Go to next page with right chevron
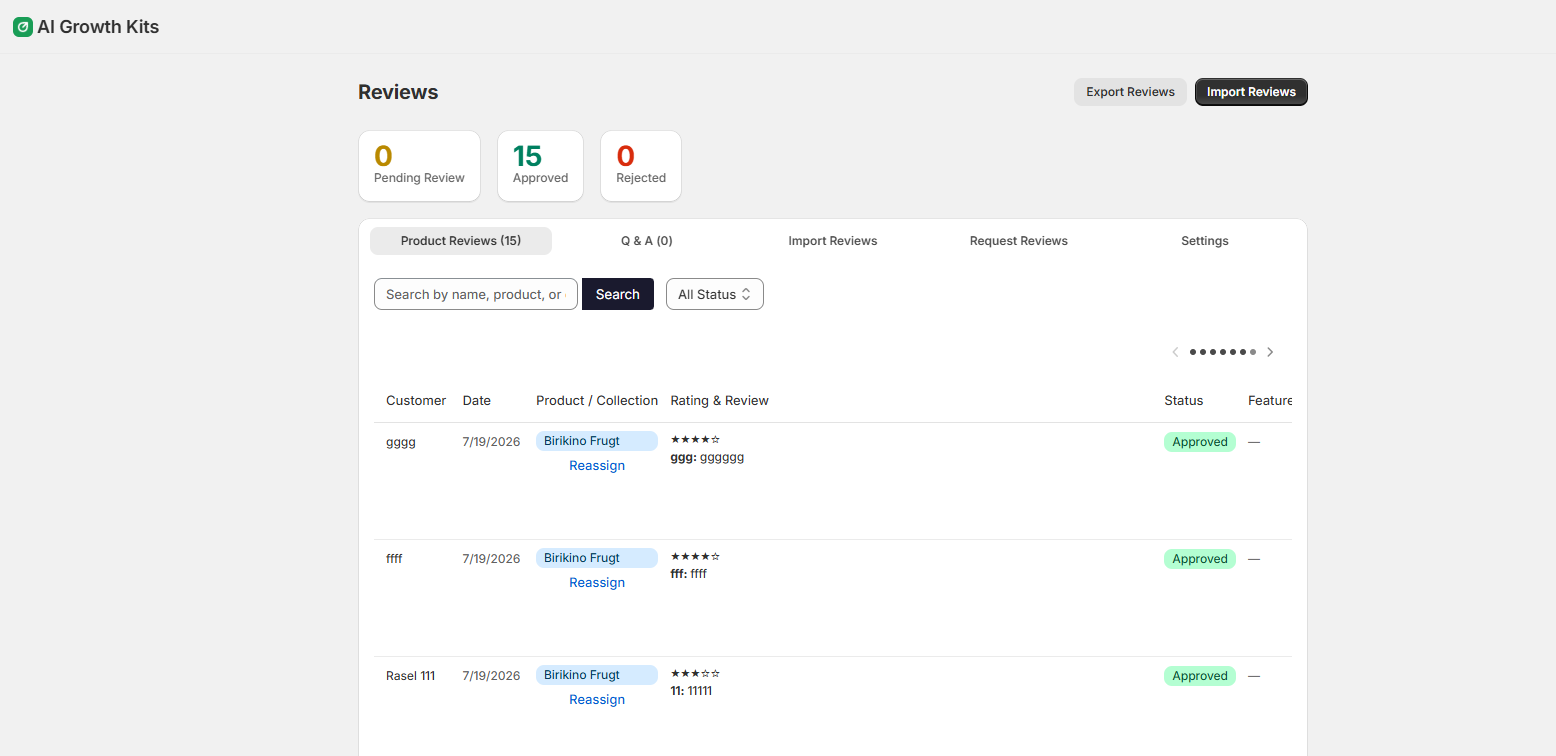This screenshot has height=756, width=1556. click(1270, 352)
